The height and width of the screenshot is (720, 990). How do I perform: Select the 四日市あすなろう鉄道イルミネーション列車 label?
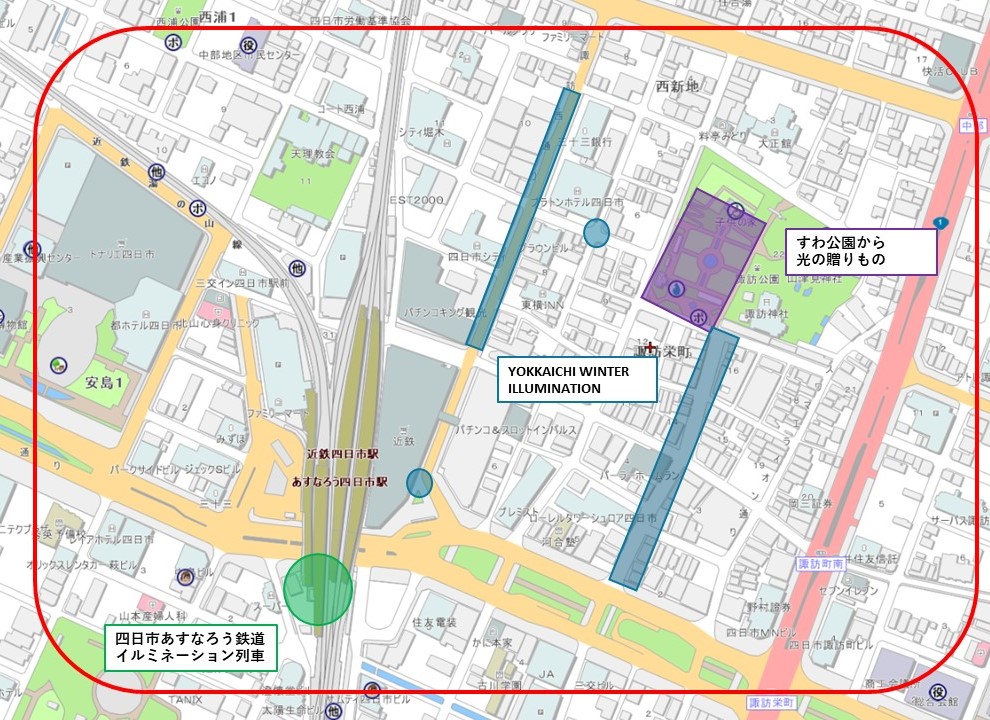tap(190, 646)
